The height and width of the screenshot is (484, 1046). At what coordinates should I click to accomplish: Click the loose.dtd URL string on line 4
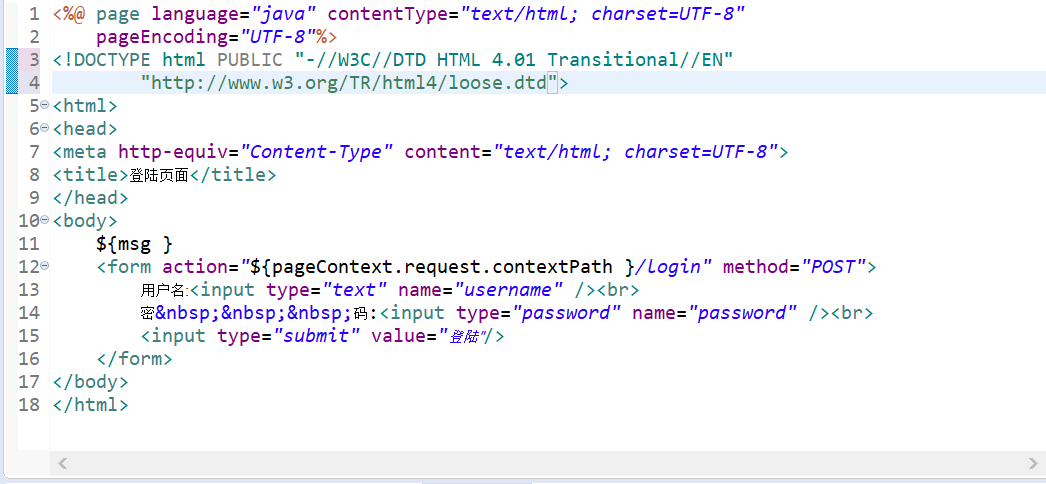click(x=349, y=83)
